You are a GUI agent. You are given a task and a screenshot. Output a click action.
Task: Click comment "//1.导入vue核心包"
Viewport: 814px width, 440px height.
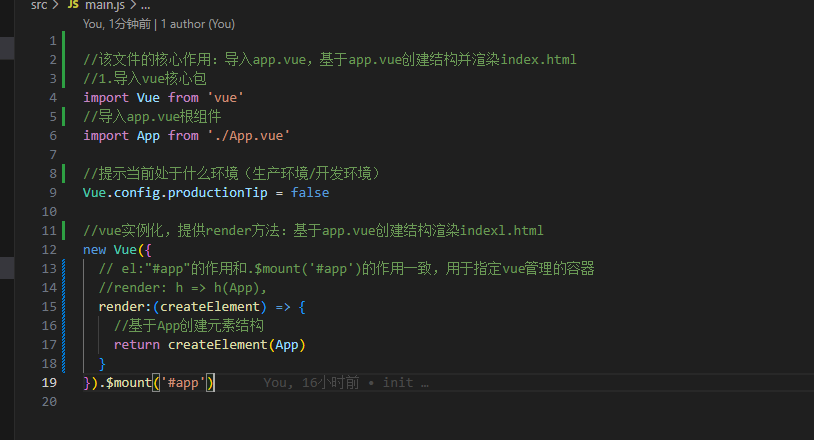coord(145,78)
